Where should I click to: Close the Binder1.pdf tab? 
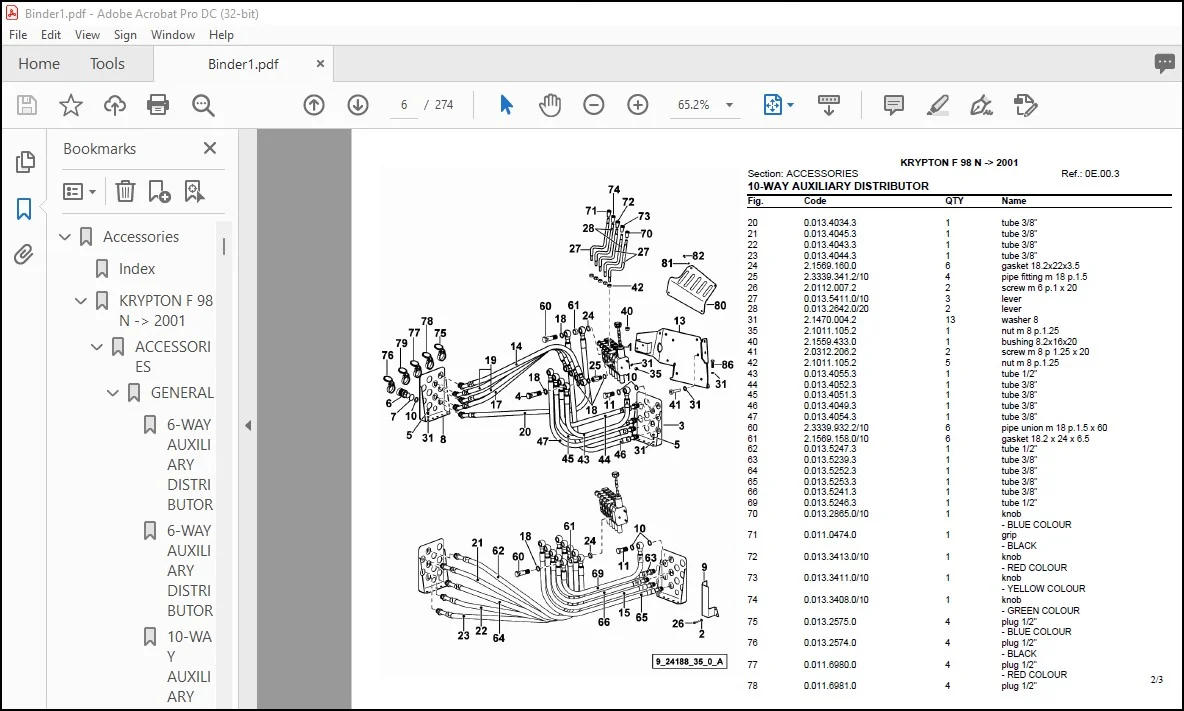point(320,64)
